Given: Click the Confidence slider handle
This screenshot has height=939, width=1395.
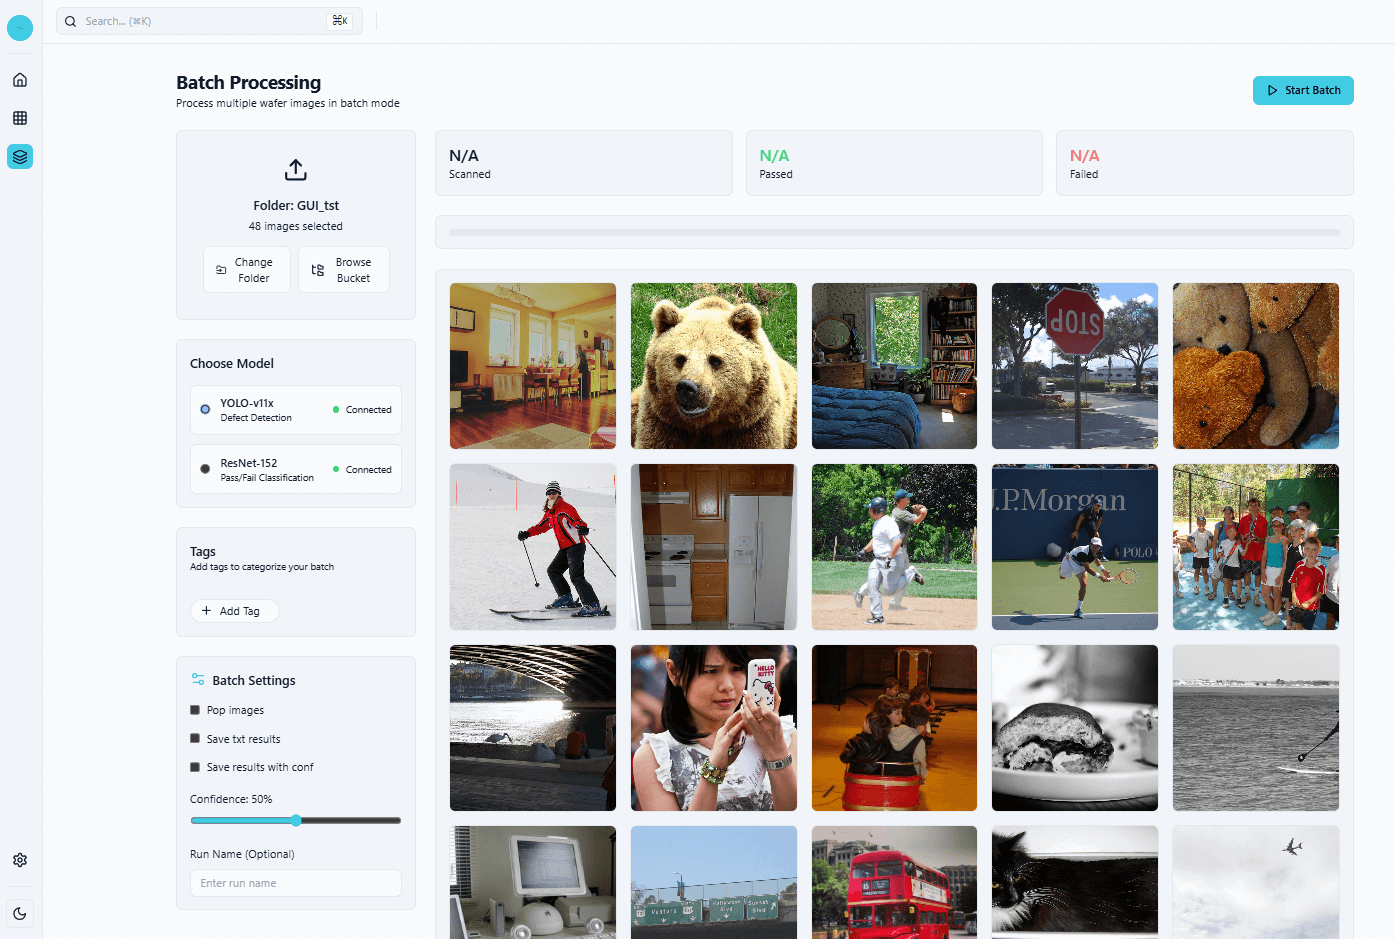Looking at the screenshot, I should (x=296, y=820).
